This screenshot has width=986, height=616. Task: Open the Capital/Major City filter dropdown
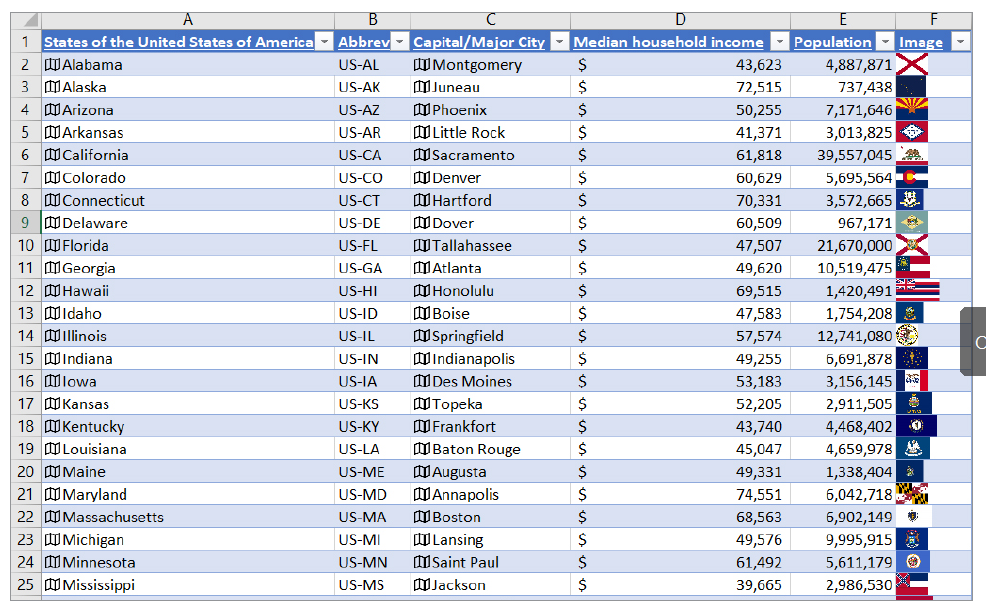[x=559, y=42]
